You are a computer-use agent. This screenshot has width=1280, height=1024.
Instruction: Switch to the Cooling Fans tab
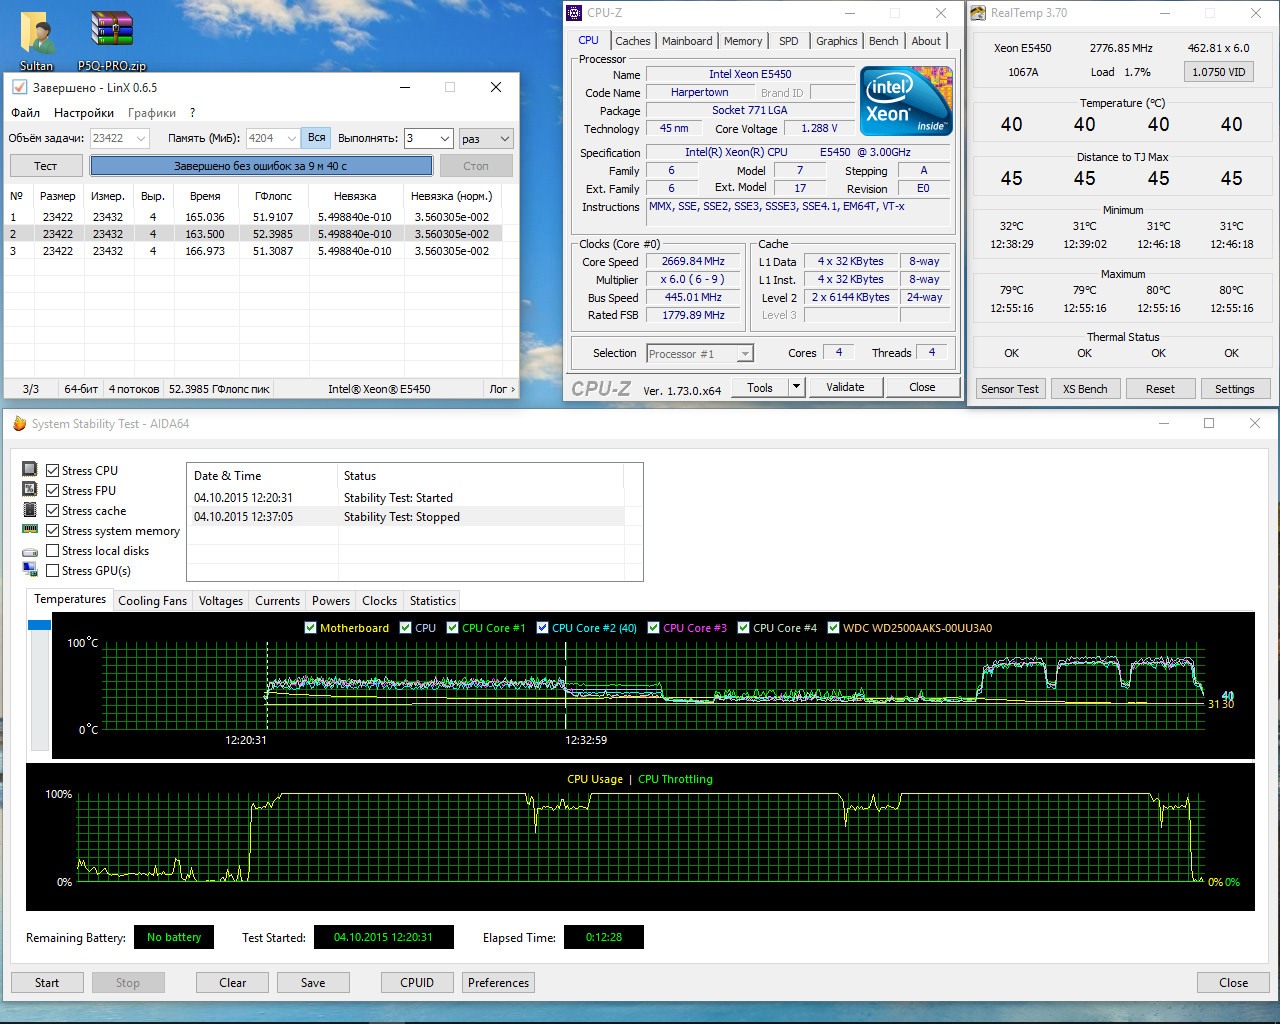(152, 601)
